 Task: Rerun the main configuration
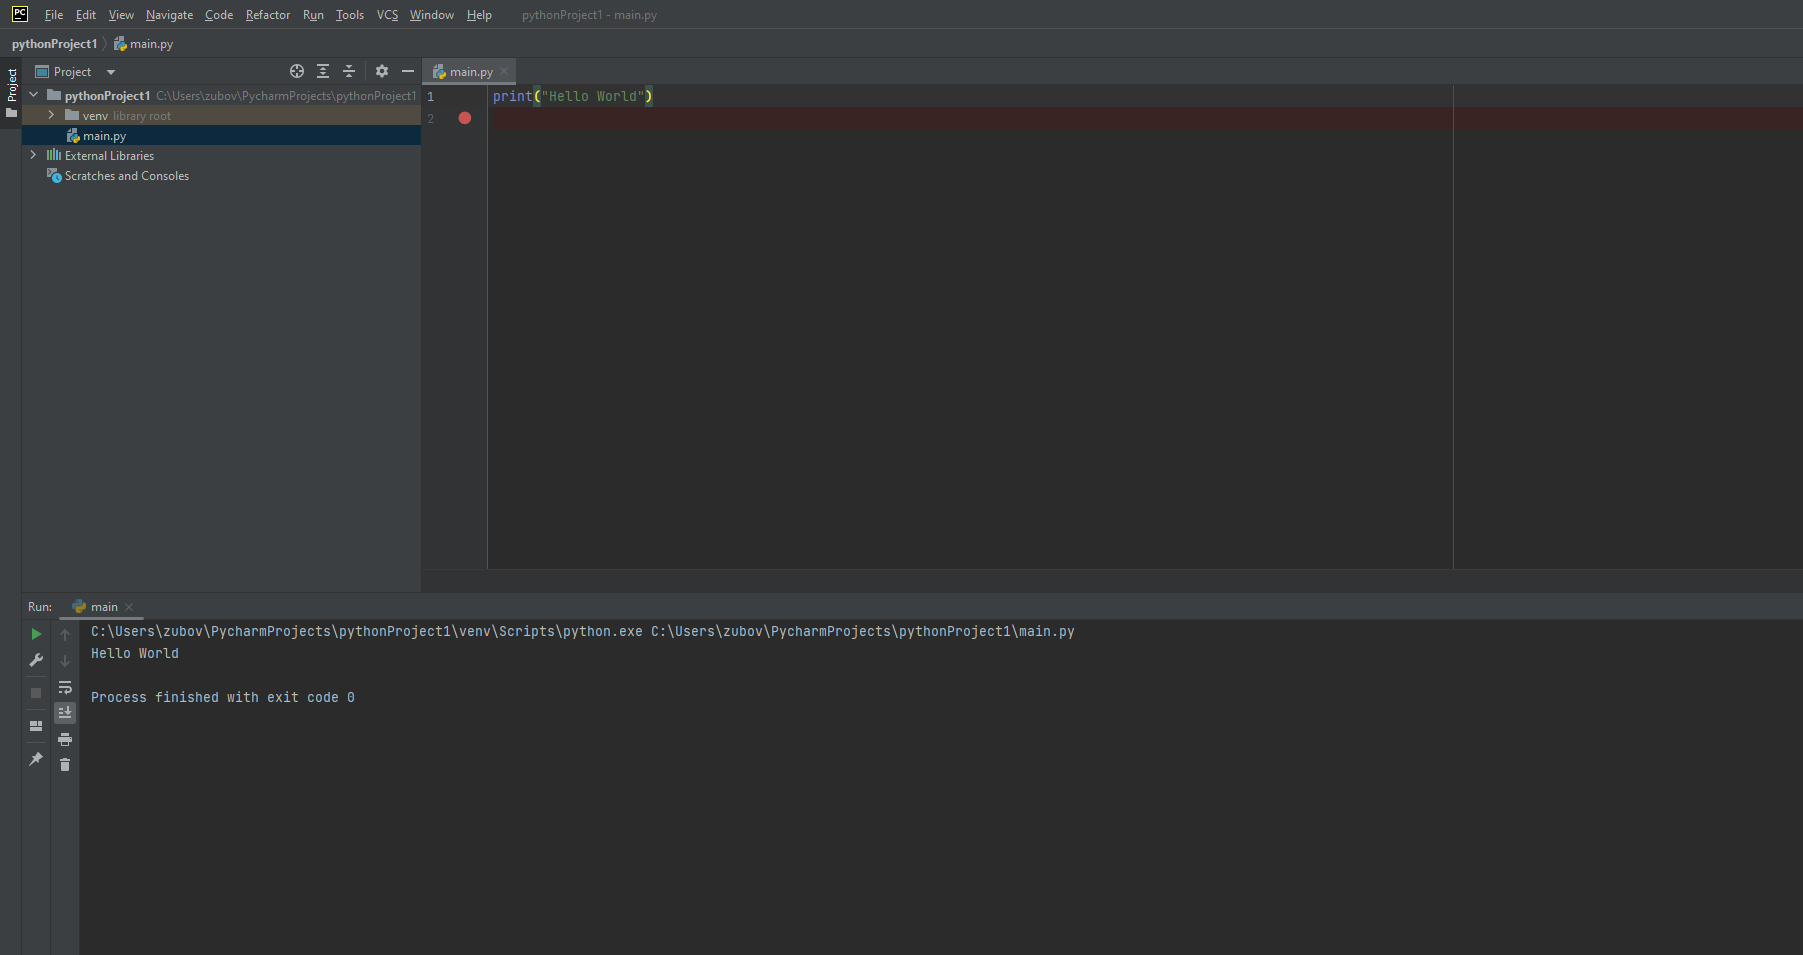click(35, 634)
